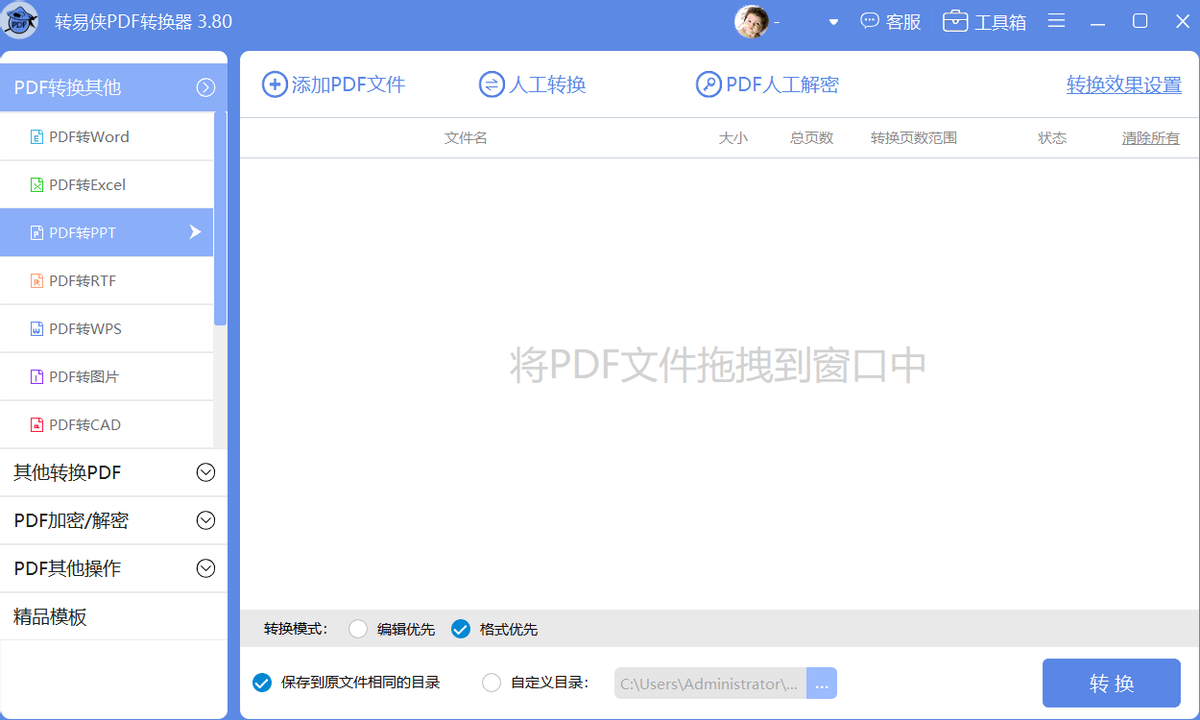Click the 将PDF文件拖拽到窗口中 drop area

(x=718, y=365)
